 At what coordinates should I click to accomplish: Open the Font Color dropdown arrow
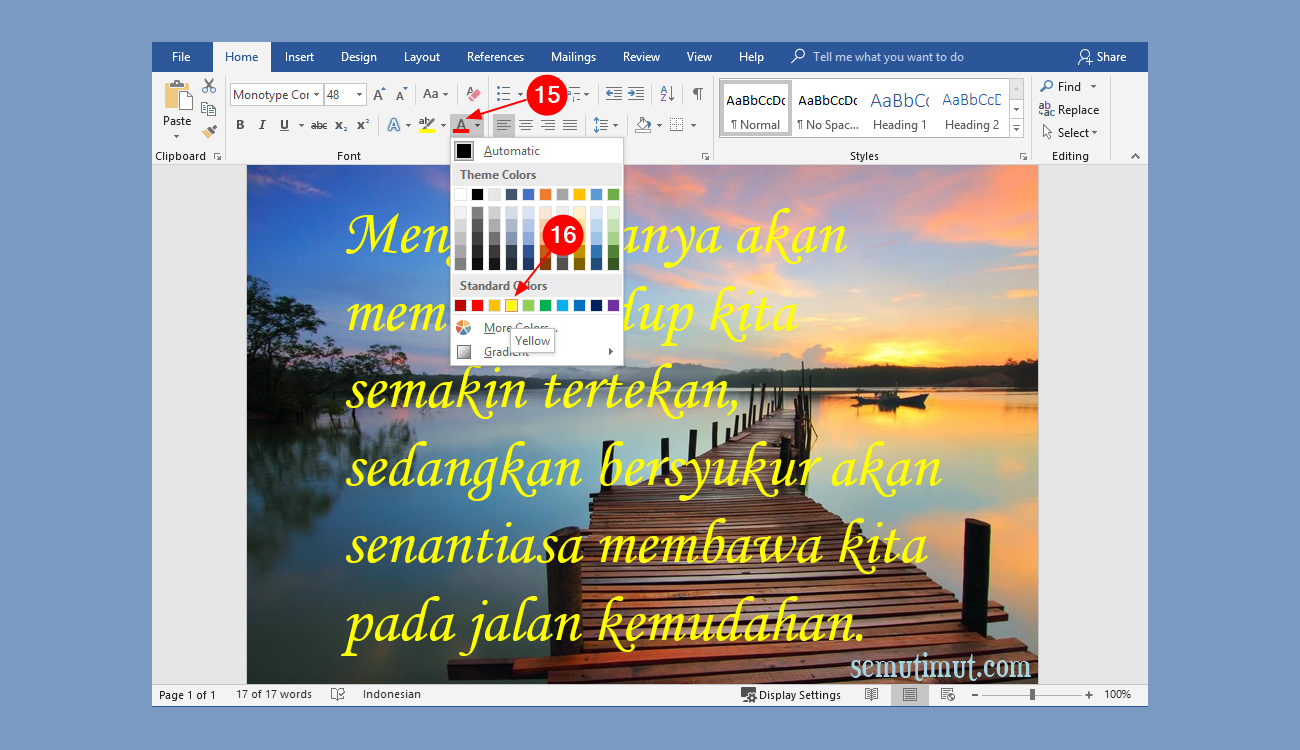[x=478, y=125]
